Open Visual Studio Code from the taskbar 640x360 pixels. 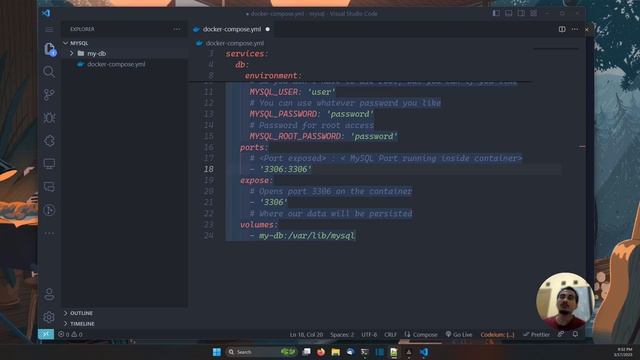424,352
